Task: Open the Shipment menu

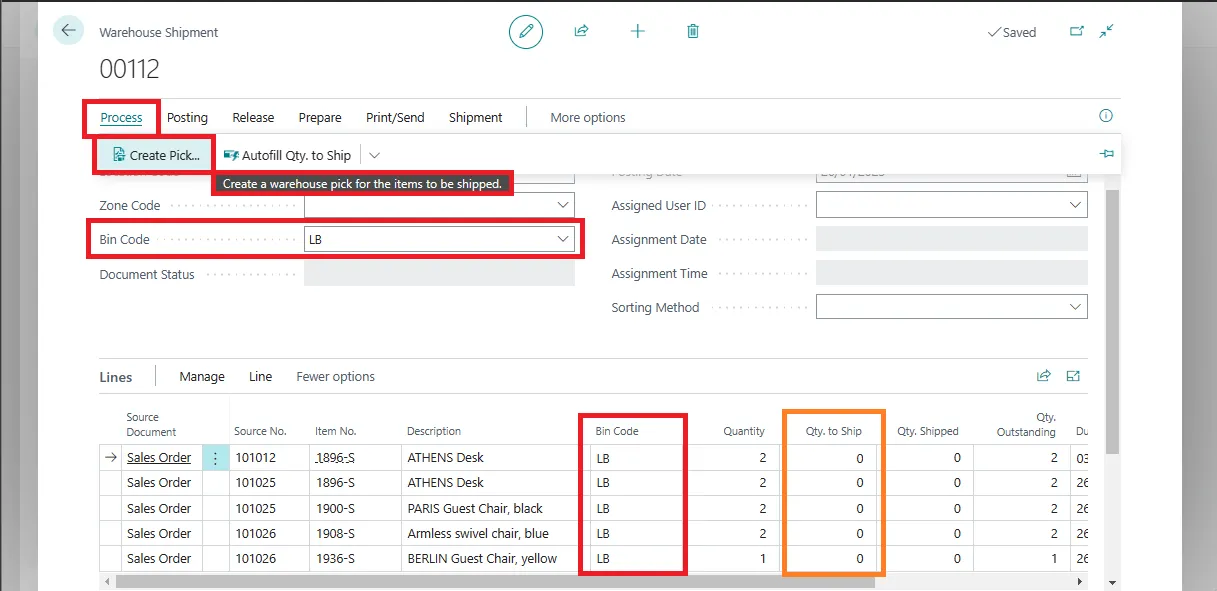Action: 475,117
